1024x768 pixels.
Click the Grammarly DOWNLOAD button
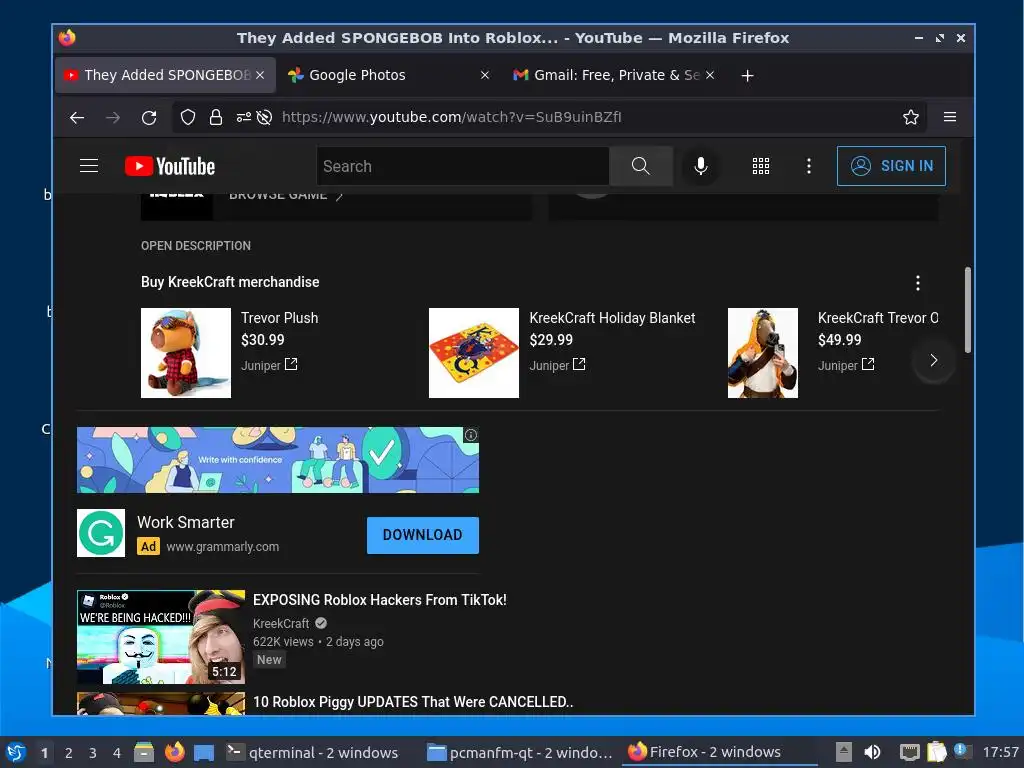pyautogui.click(x=423, y=535)
